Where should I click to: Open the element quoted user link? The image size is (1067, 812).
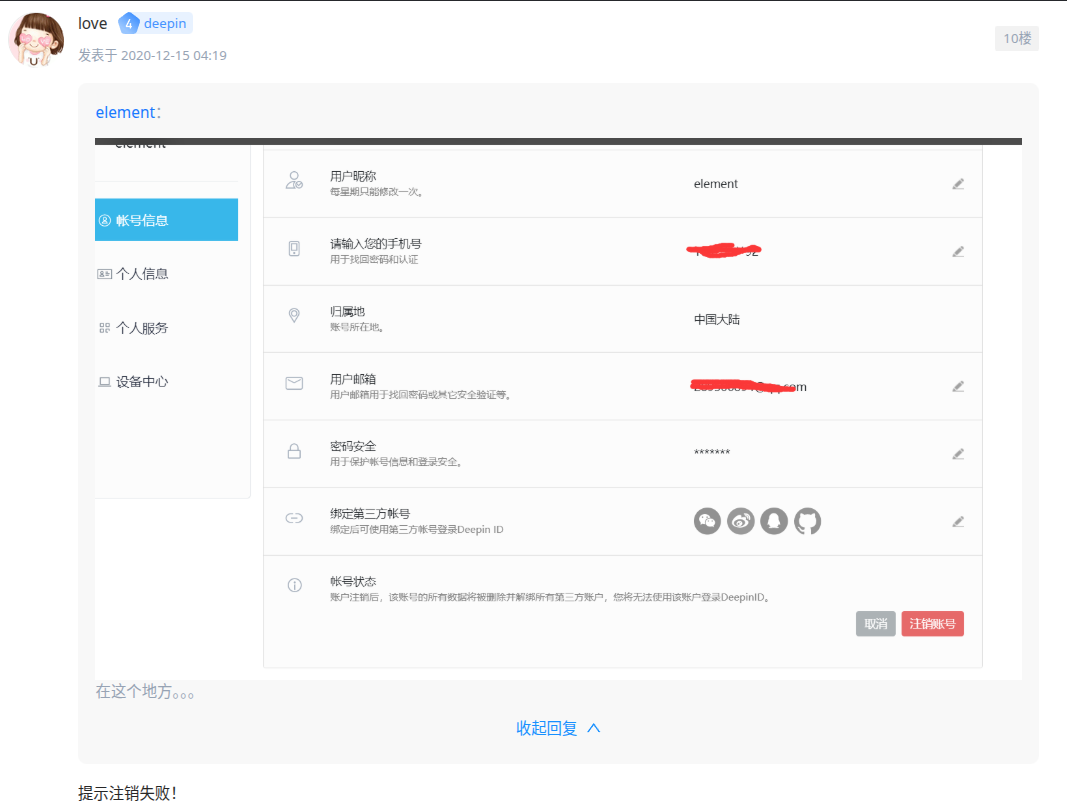pyautogui.click(x=125, y=112)
